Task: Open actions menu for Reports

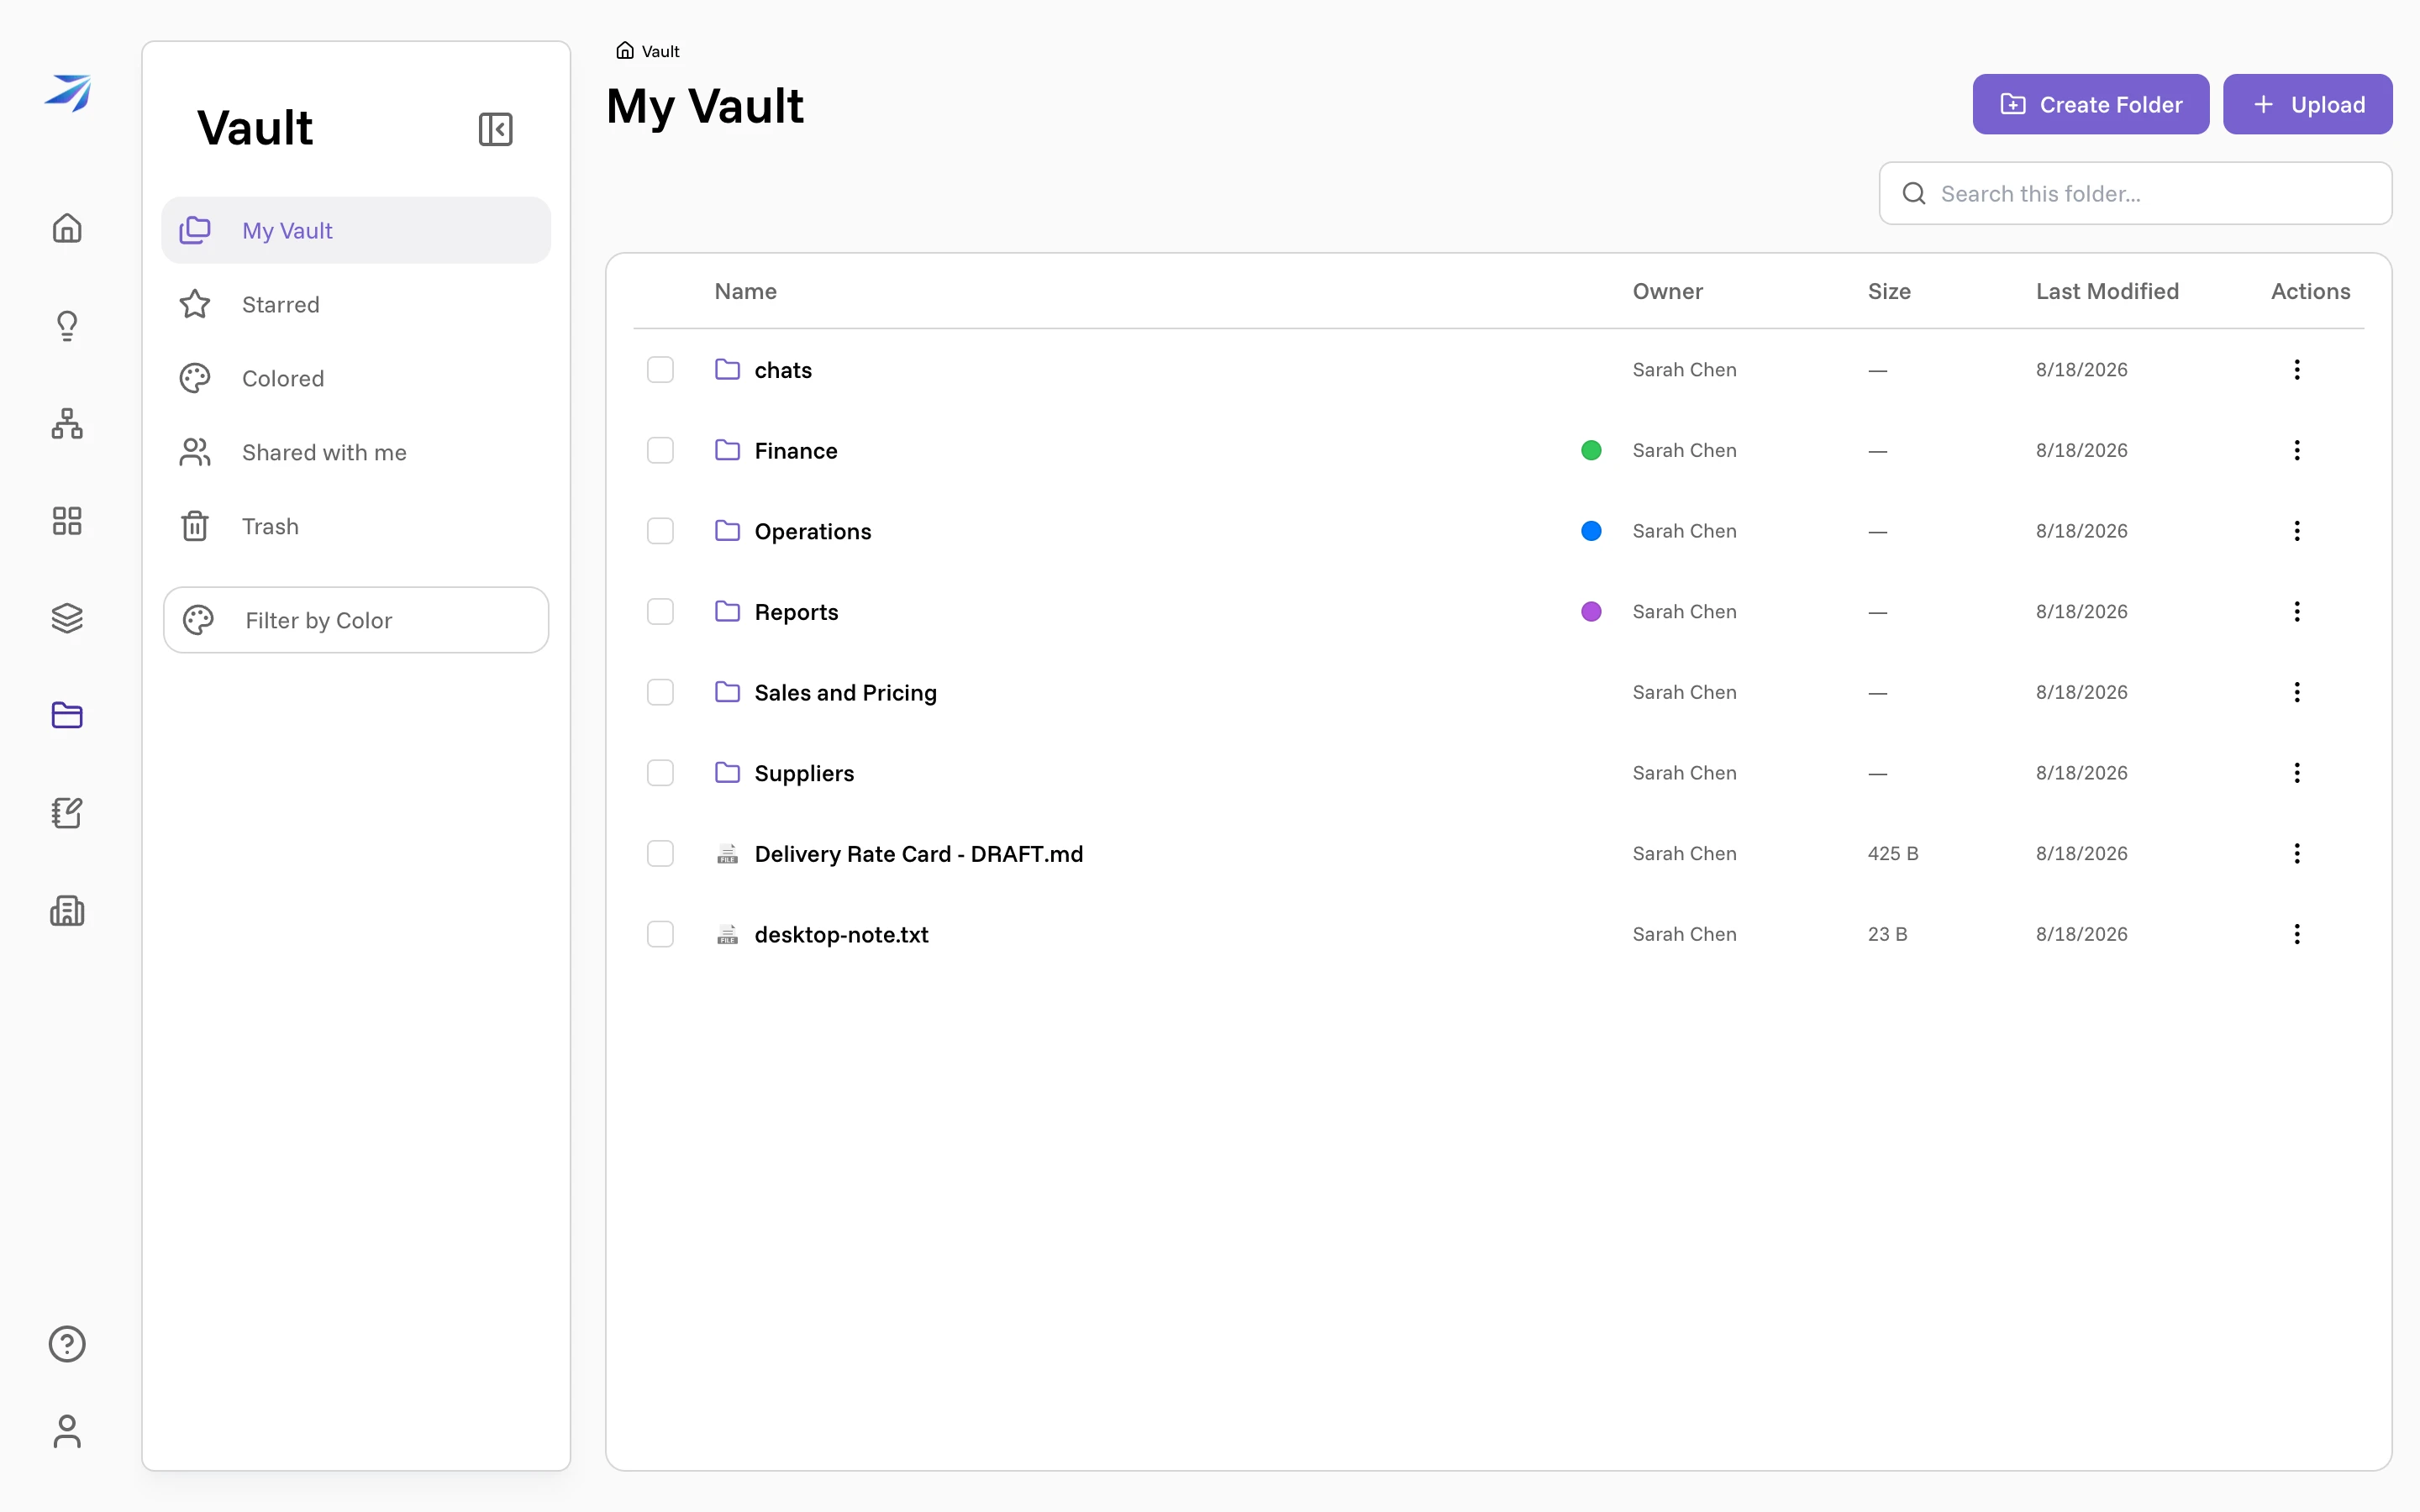Action: coord(2297,611)
